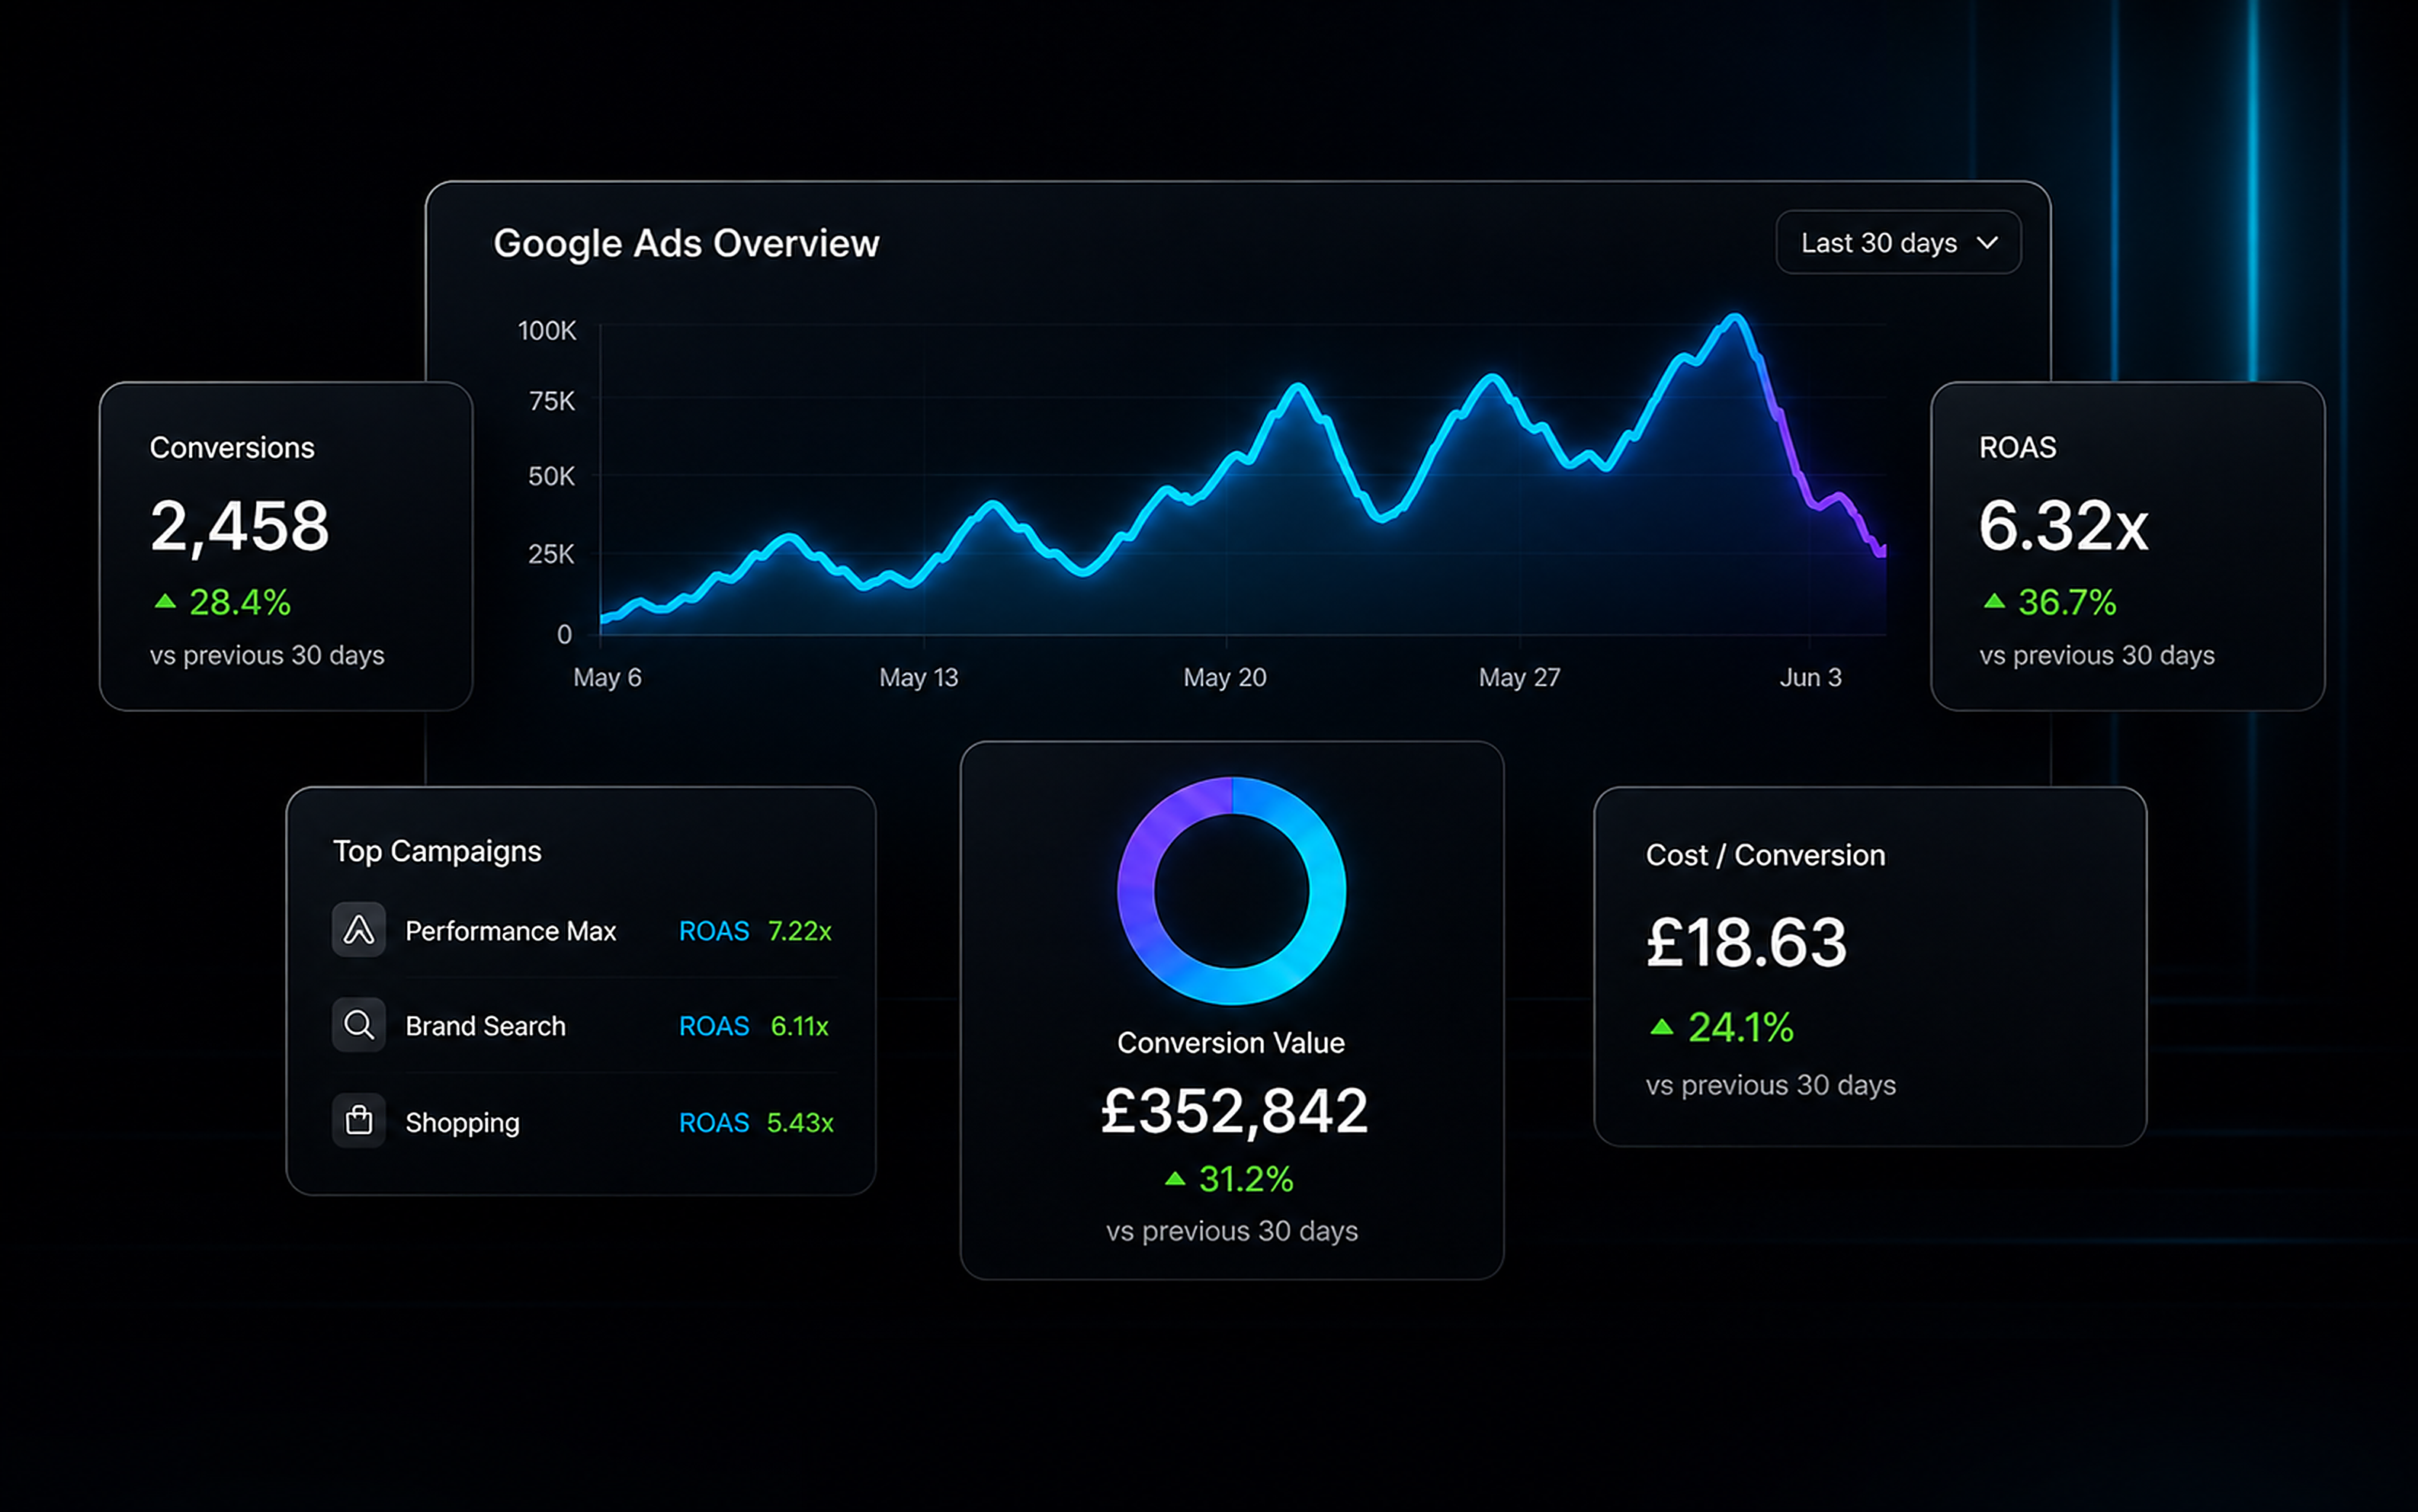Click the Top Campaigns heading
The image size is (2418, 1512).
pos(437,851)
